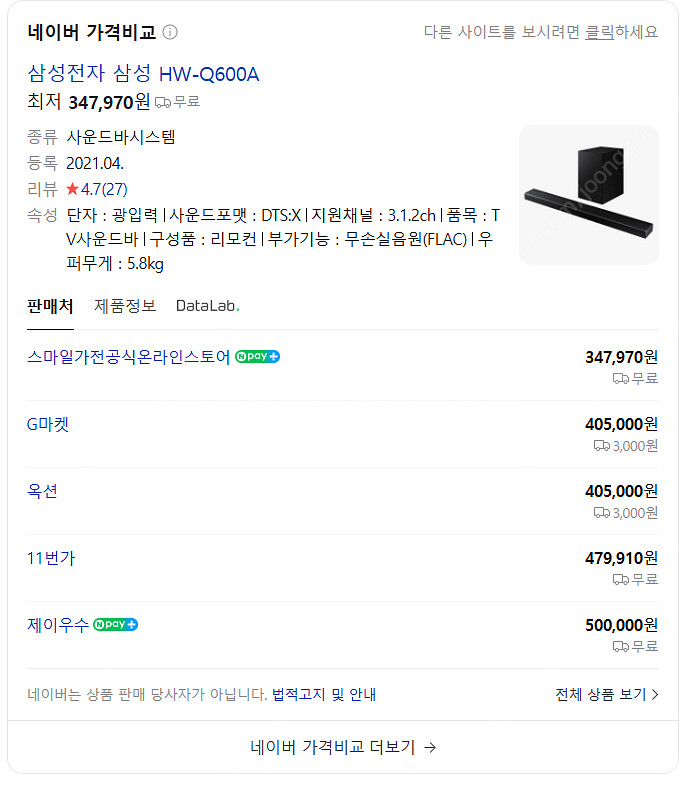The height and width of the screenshot is (789, 685).
Task: Click the soundbar product thumbnail image
Action: click(x=588, y=195)
